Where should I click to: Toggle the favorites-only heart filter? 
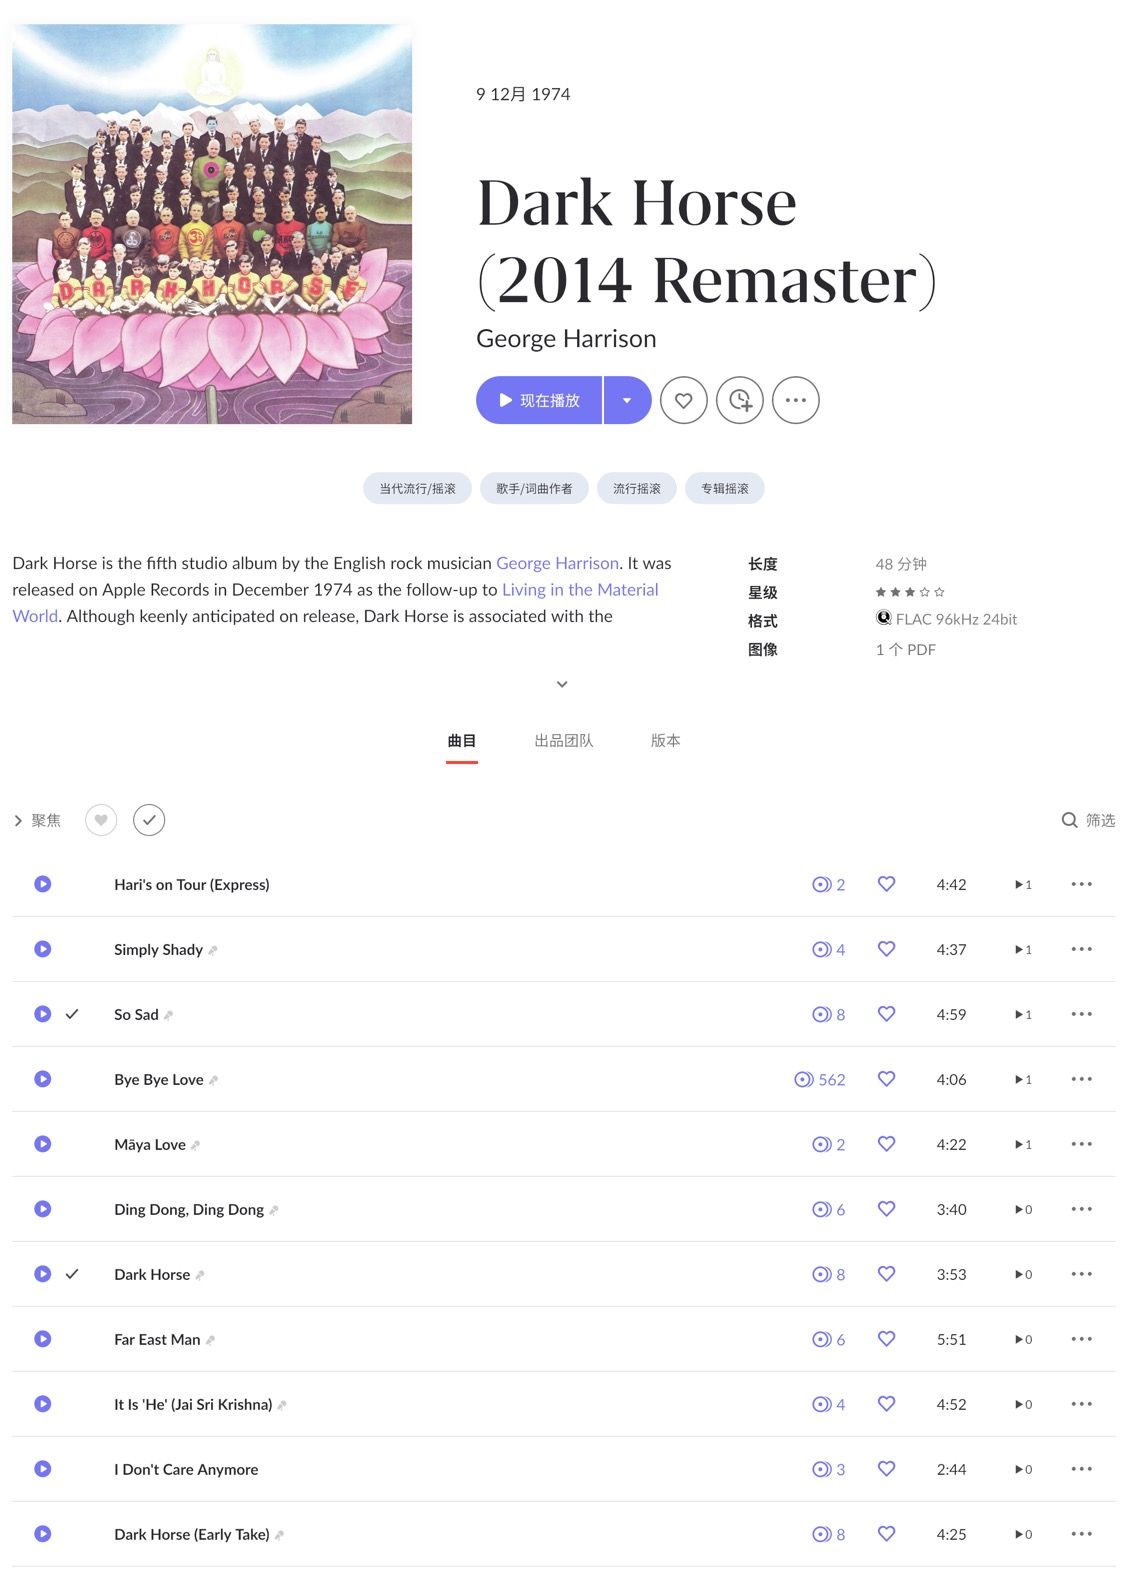tap(101, 820)
